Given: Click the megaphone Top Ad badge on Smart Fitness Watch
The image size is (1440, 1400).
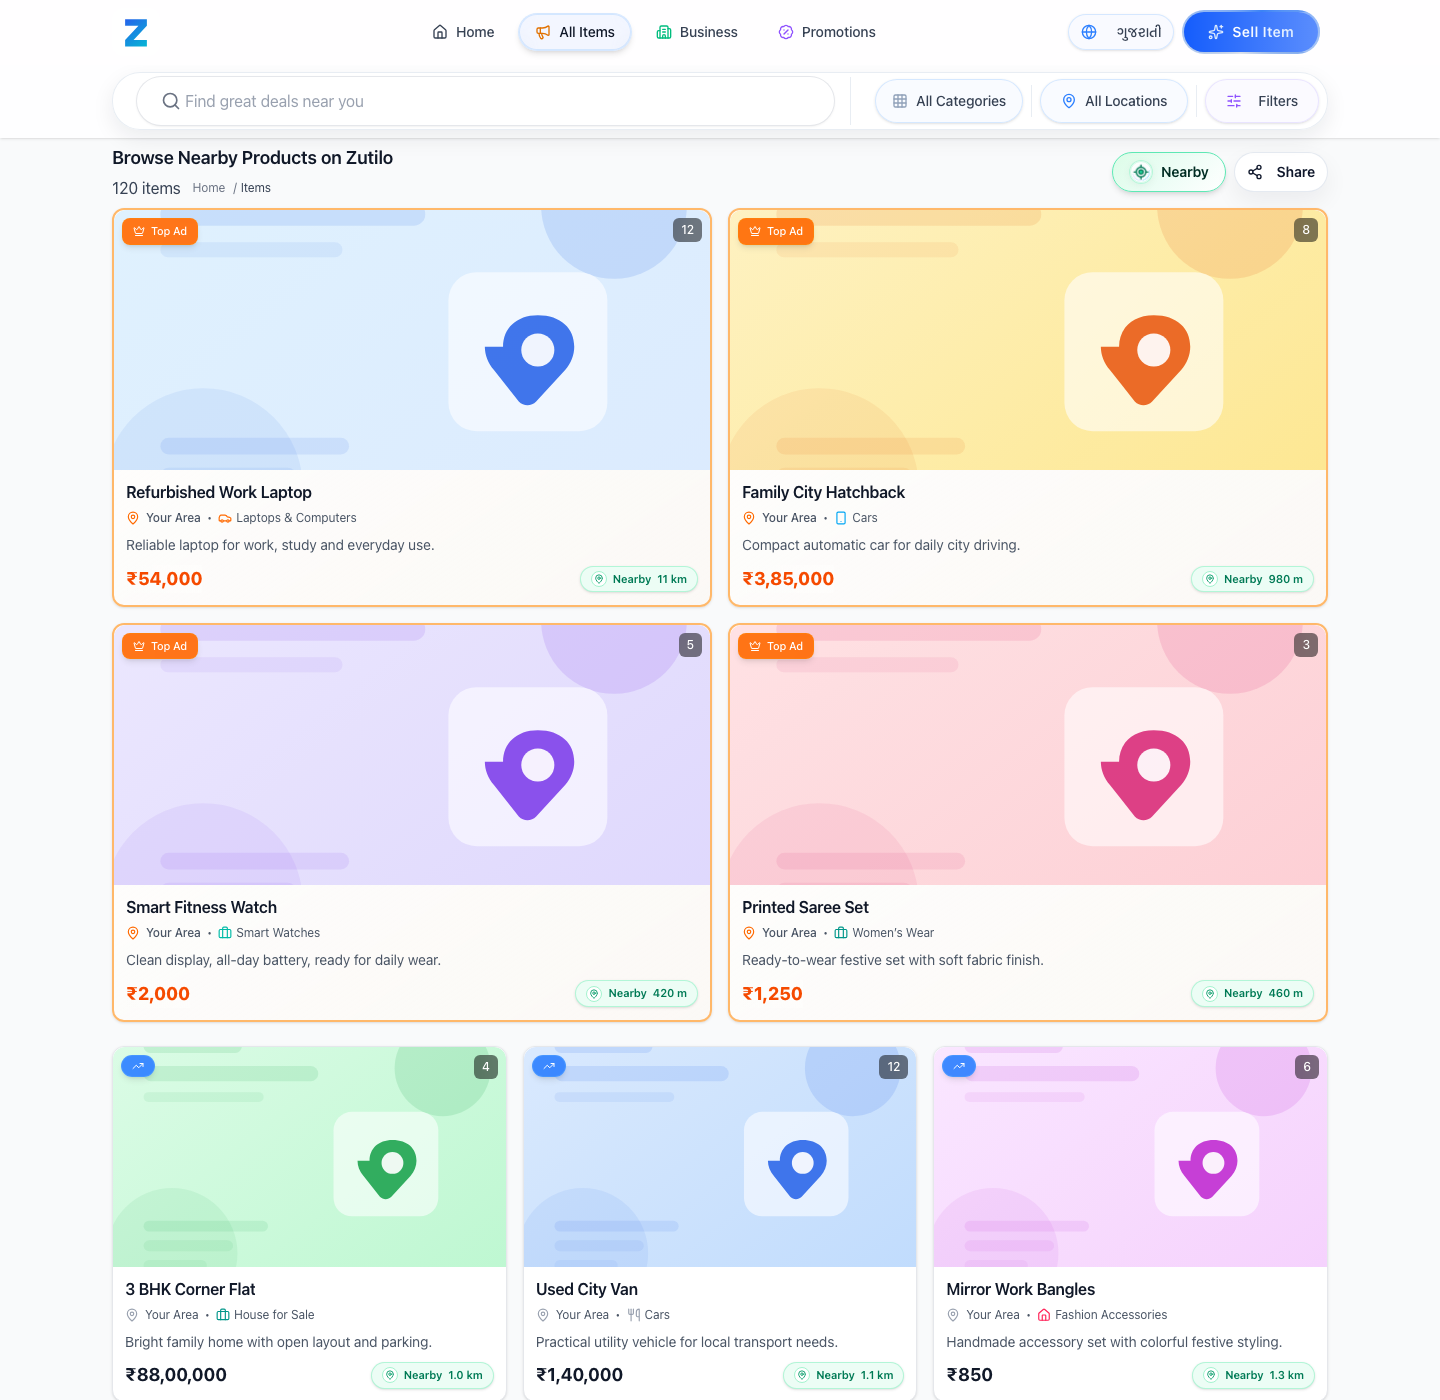Looking at the screenshot, I should [139, 646].
